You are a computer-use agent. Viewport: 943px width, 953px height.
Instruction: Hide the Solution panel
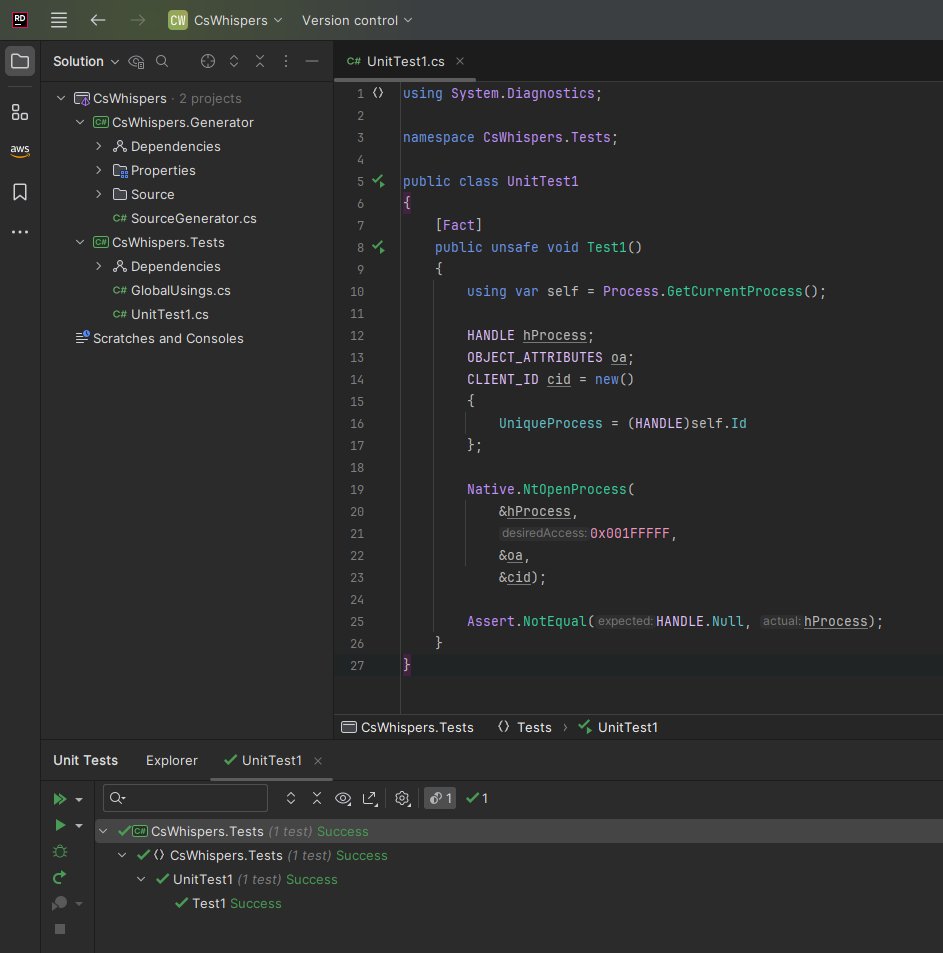[x=312, y=61]
